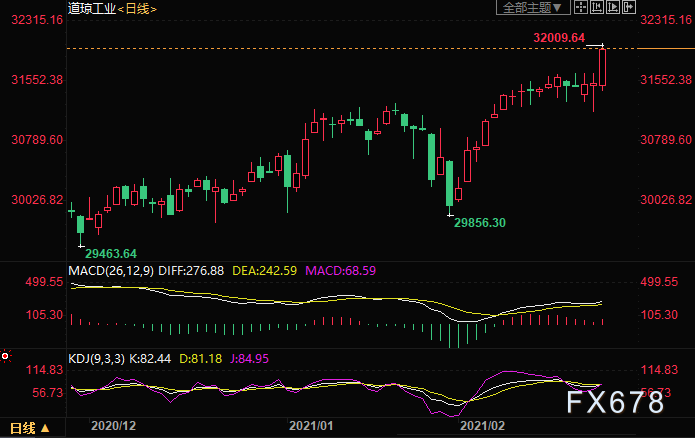Click the MACD:68.59 value

[340, 271]
